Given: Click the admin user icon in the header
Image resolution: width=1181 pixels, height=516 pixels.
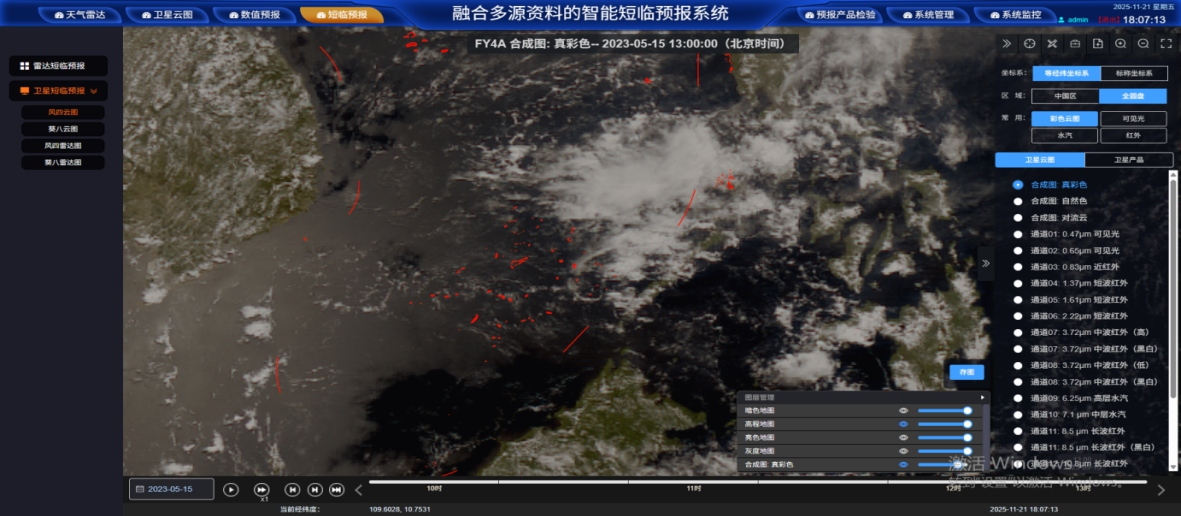Looking at the screenshot, I should tap(1061, 20).
